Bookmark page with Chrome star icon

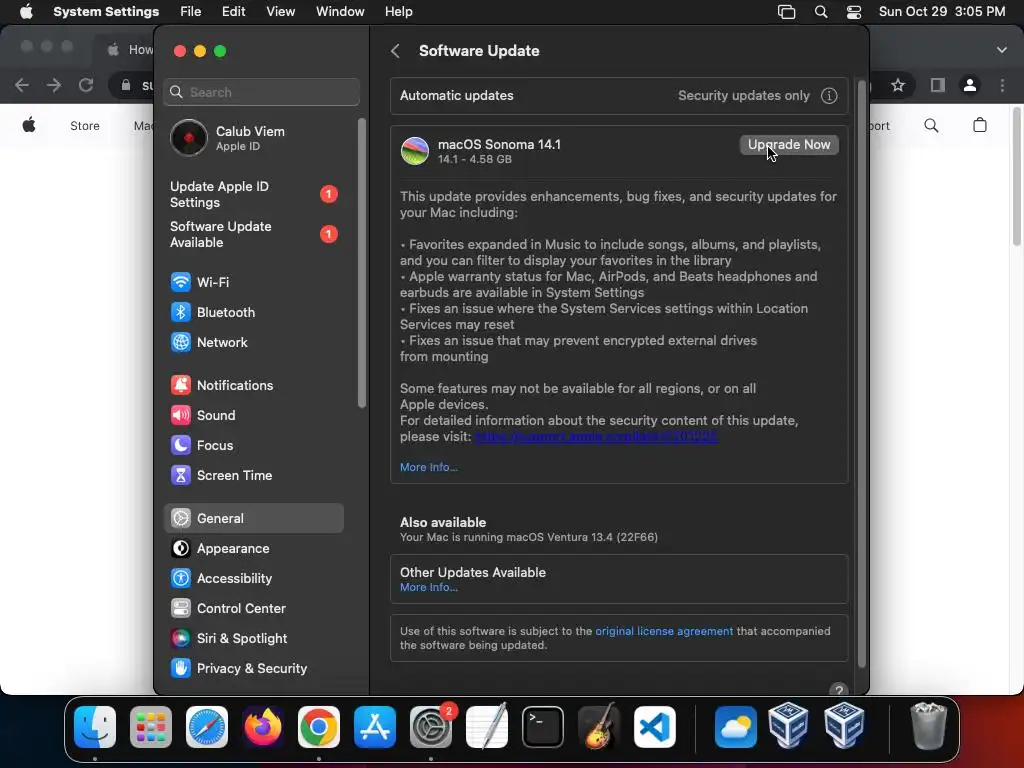(x=898, y=85)
